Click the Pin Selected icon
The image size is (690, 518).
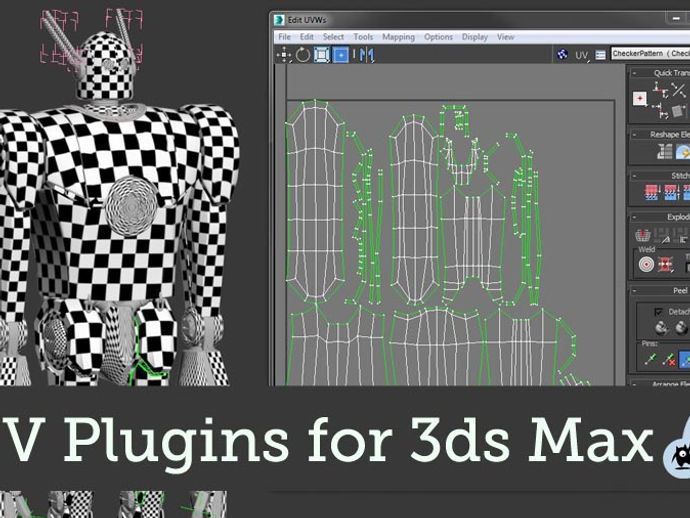[x=650, y=359]
